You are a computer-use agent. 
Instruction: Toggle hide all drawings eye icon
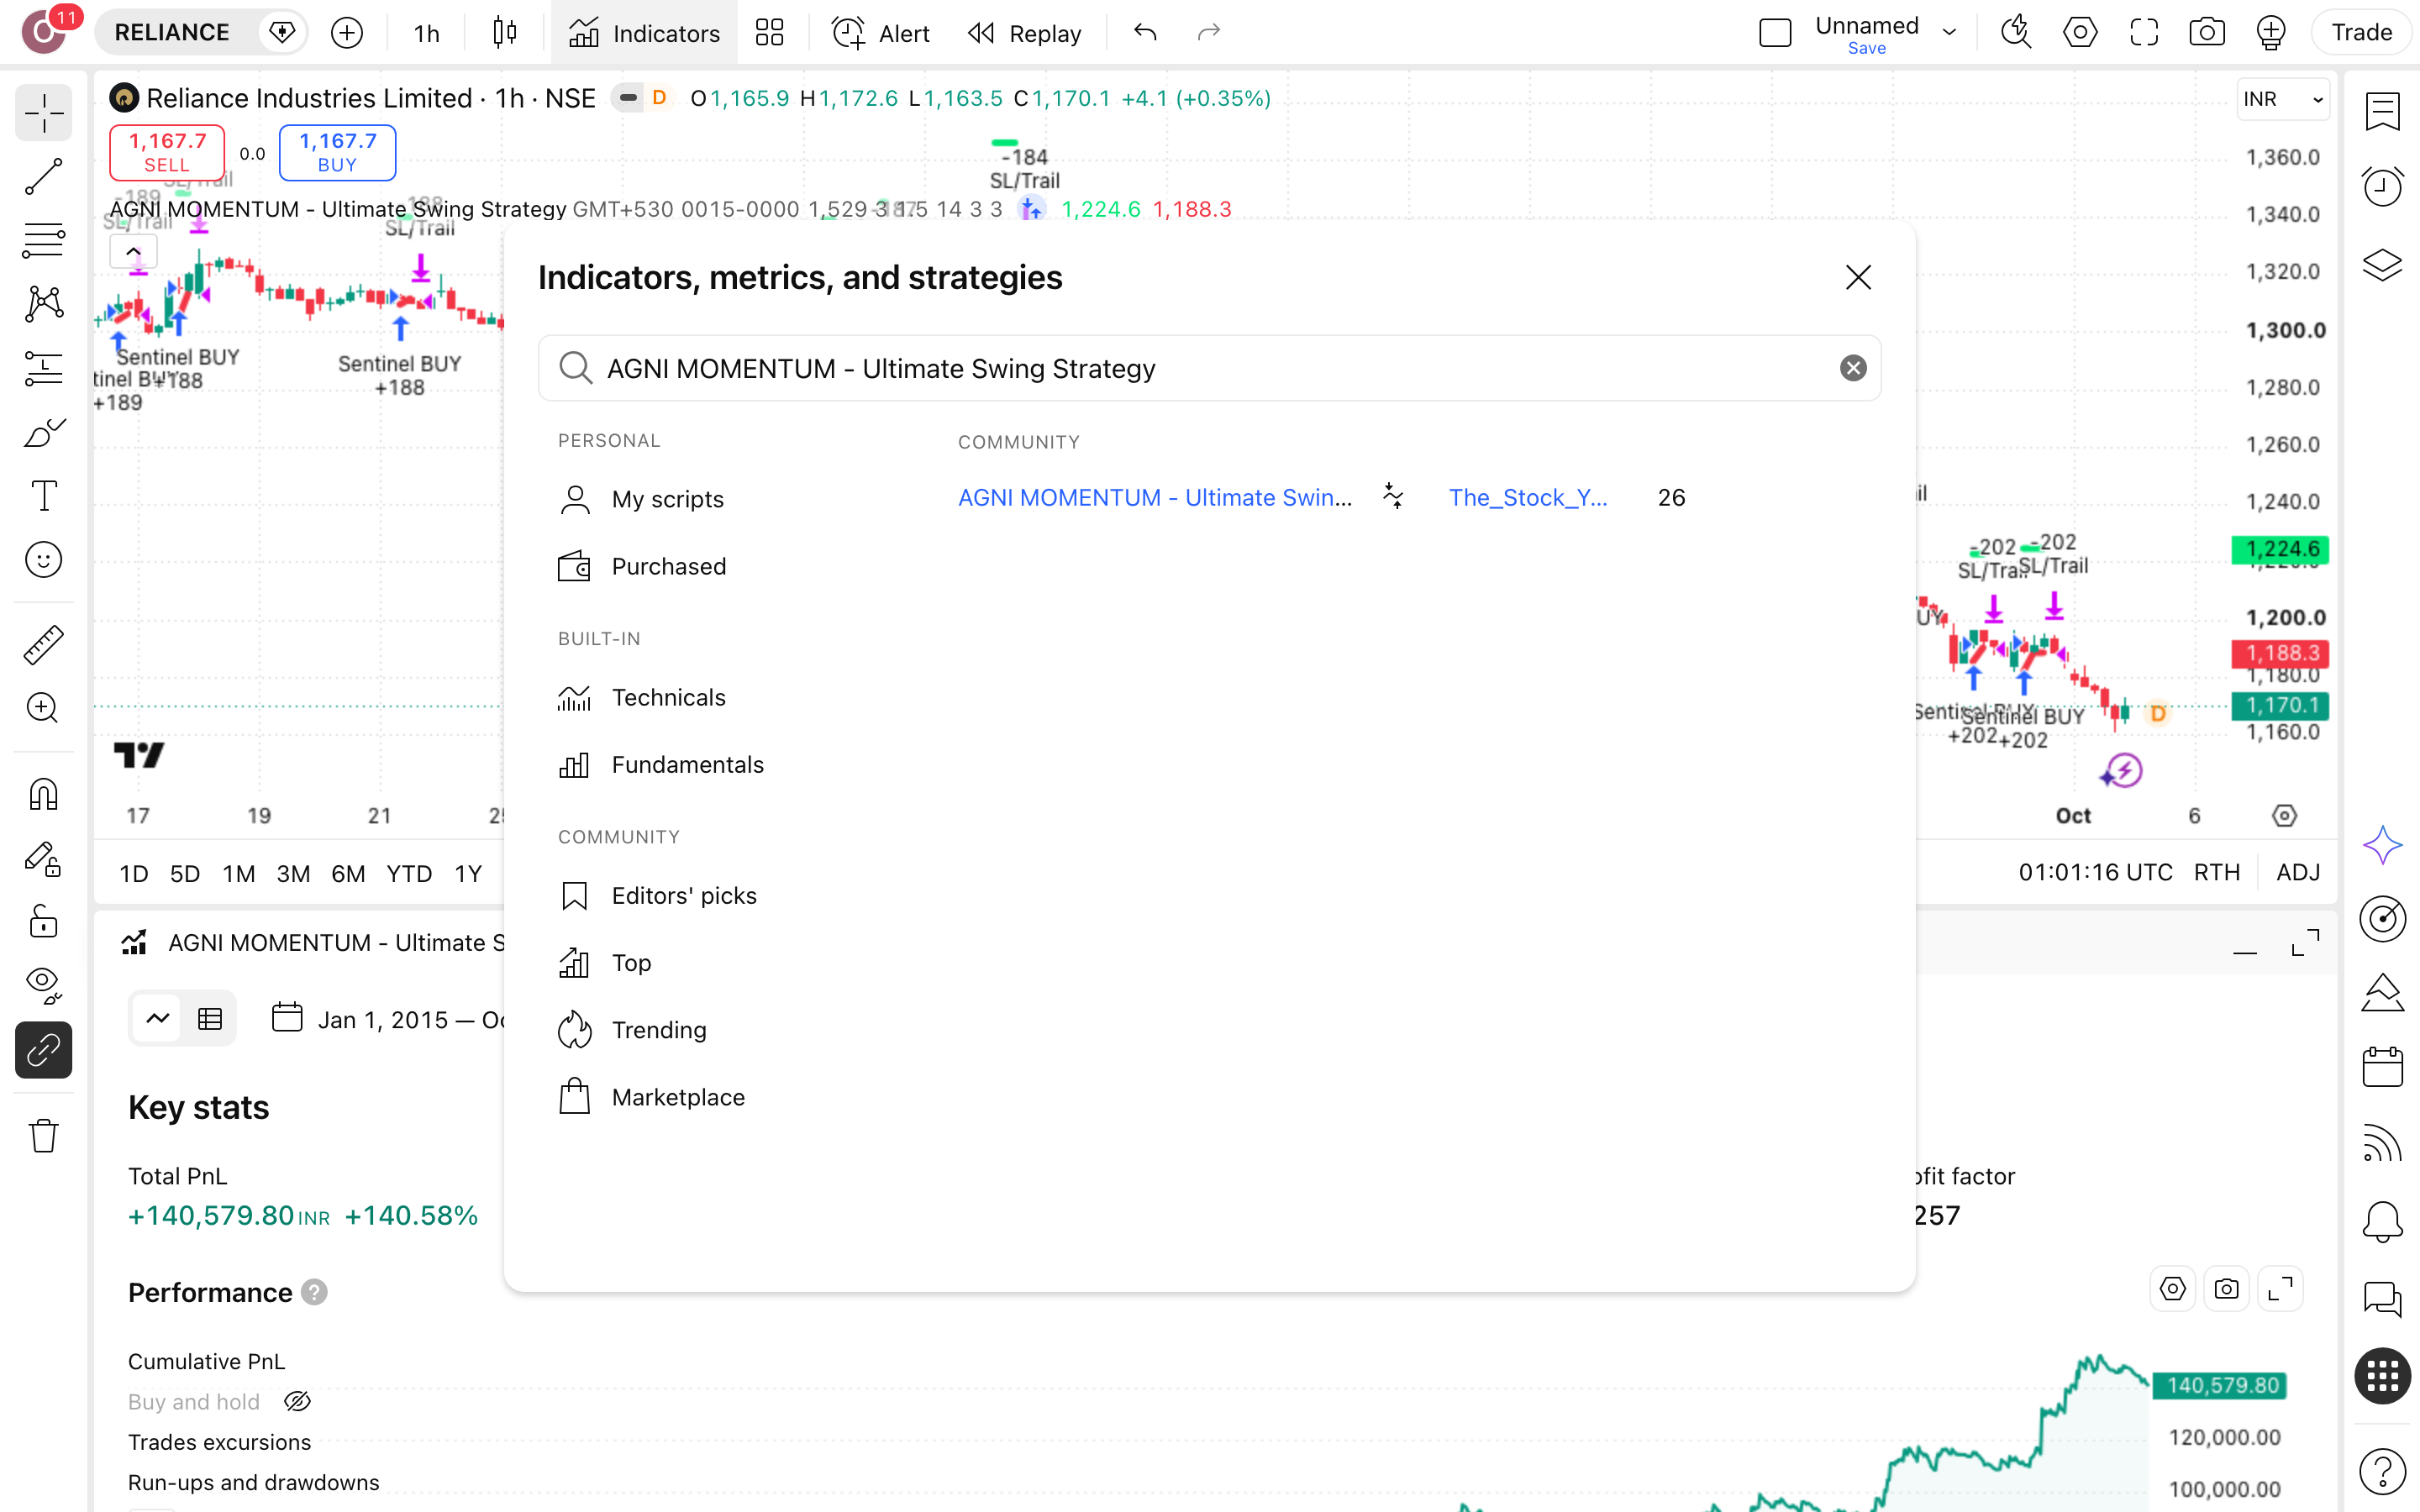coord(43,986)
